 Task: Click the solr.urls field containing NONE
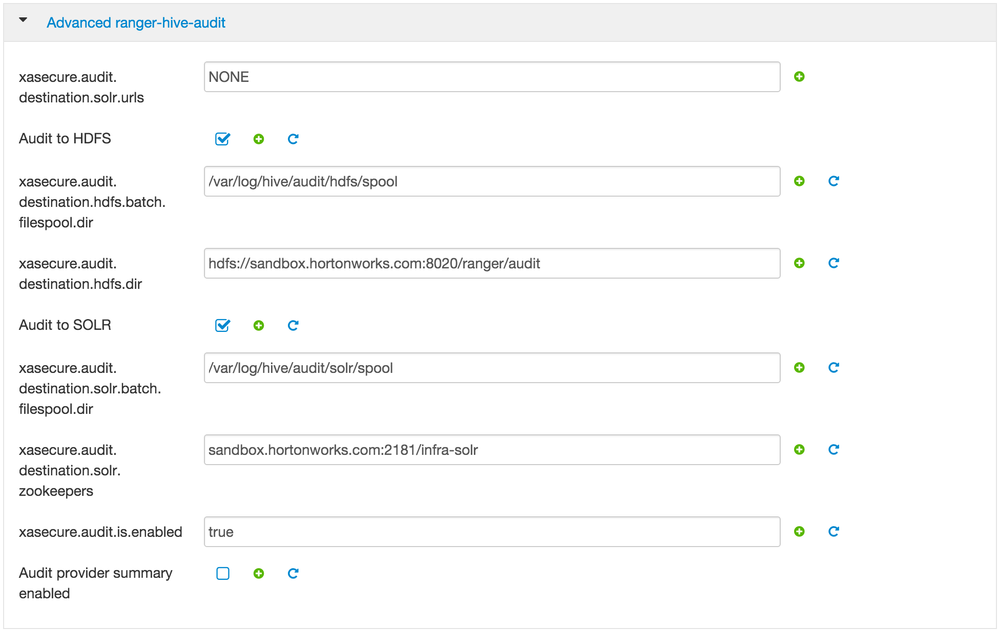pyautogui.click(x=491, y=77)
